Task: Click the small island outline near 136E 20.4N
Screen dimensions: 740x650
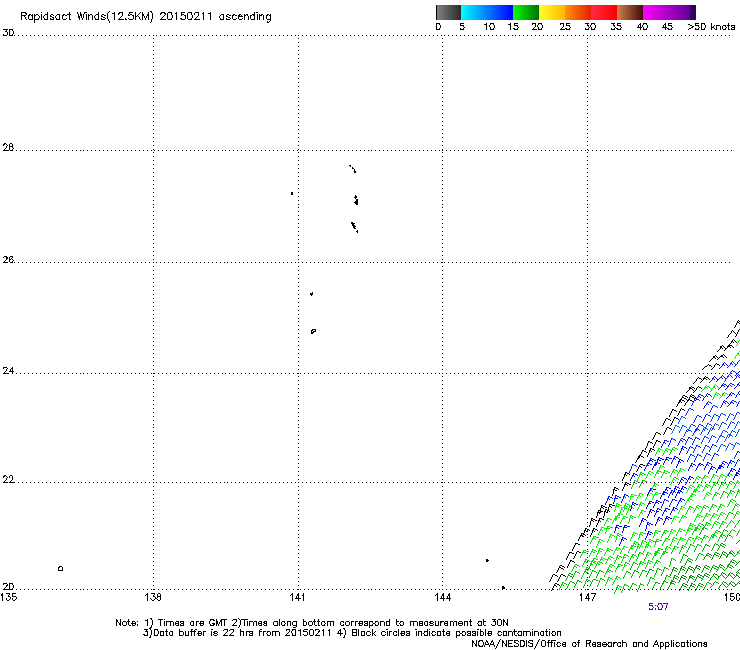Action: 60,568
